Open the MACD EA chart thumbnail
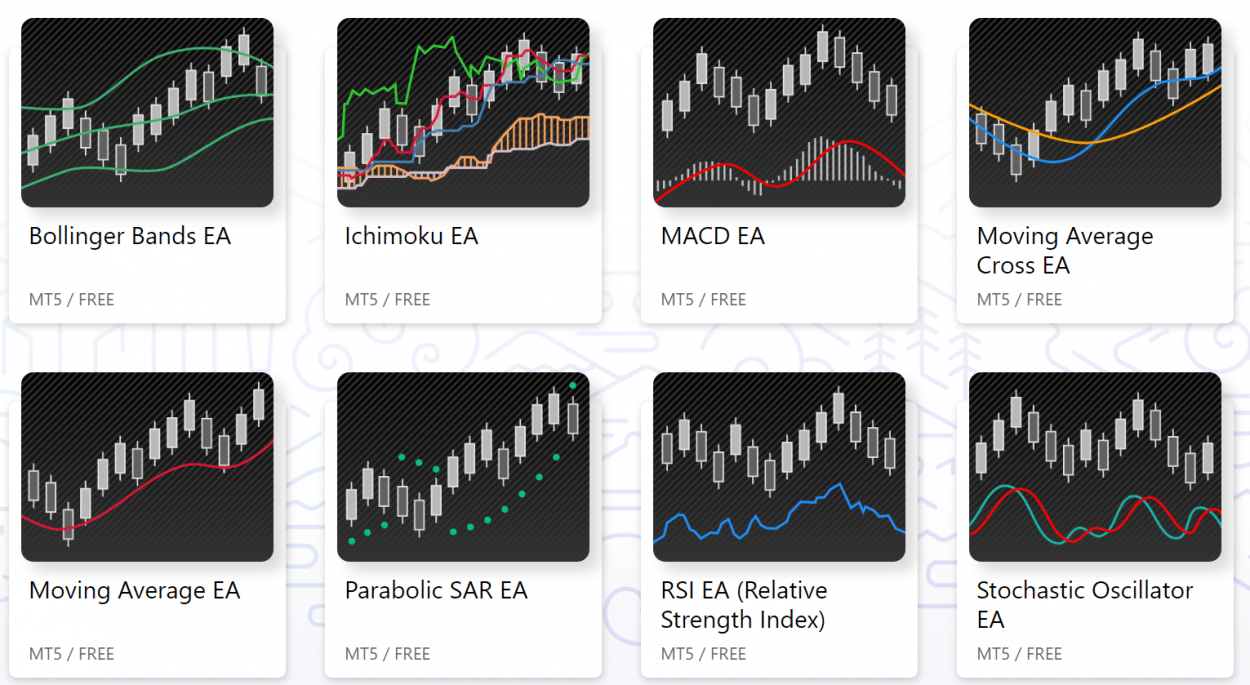 point(779,113)
